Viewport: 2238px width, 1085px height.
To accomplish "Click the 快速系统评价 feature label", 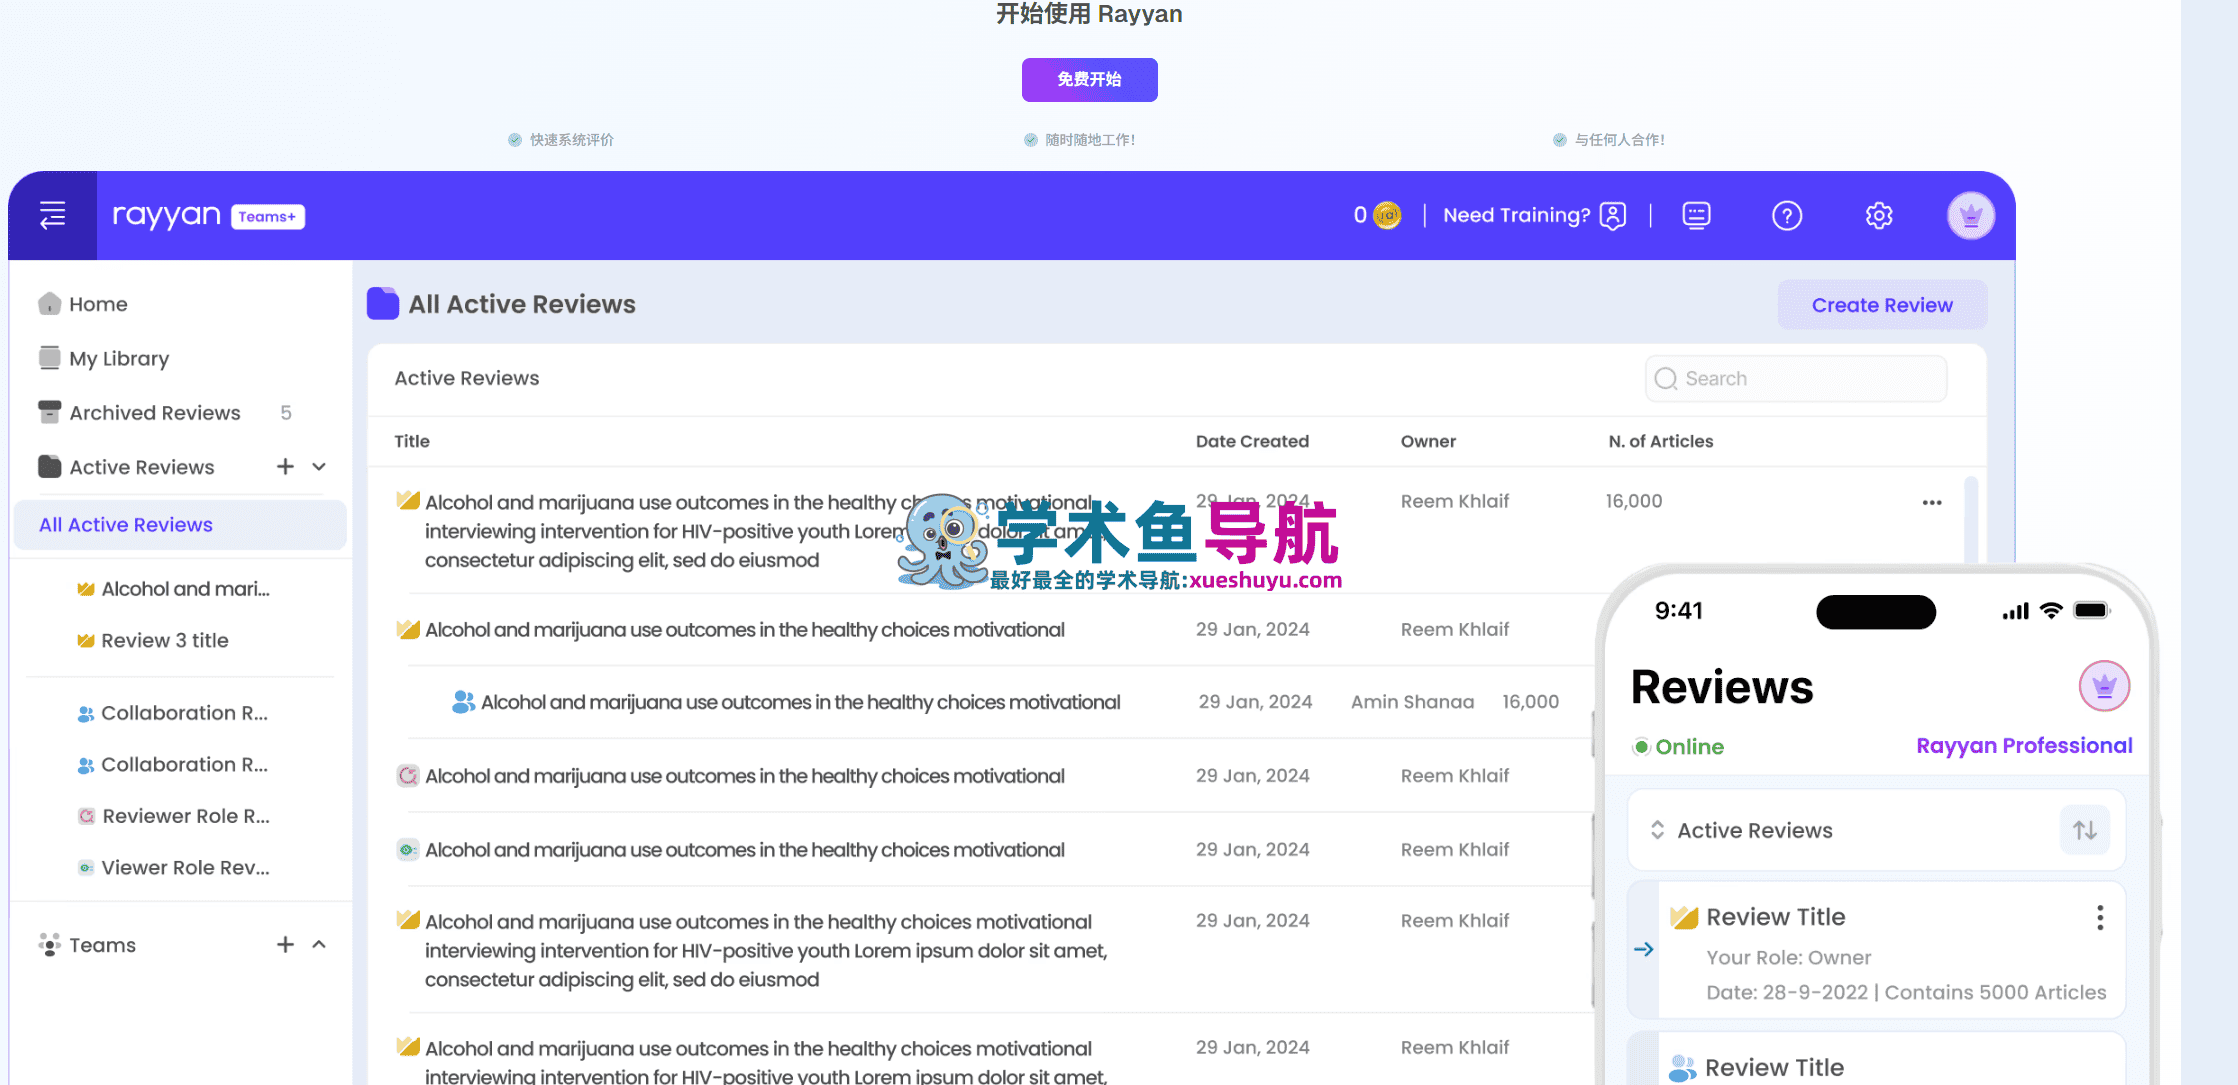I will [561, 140].
